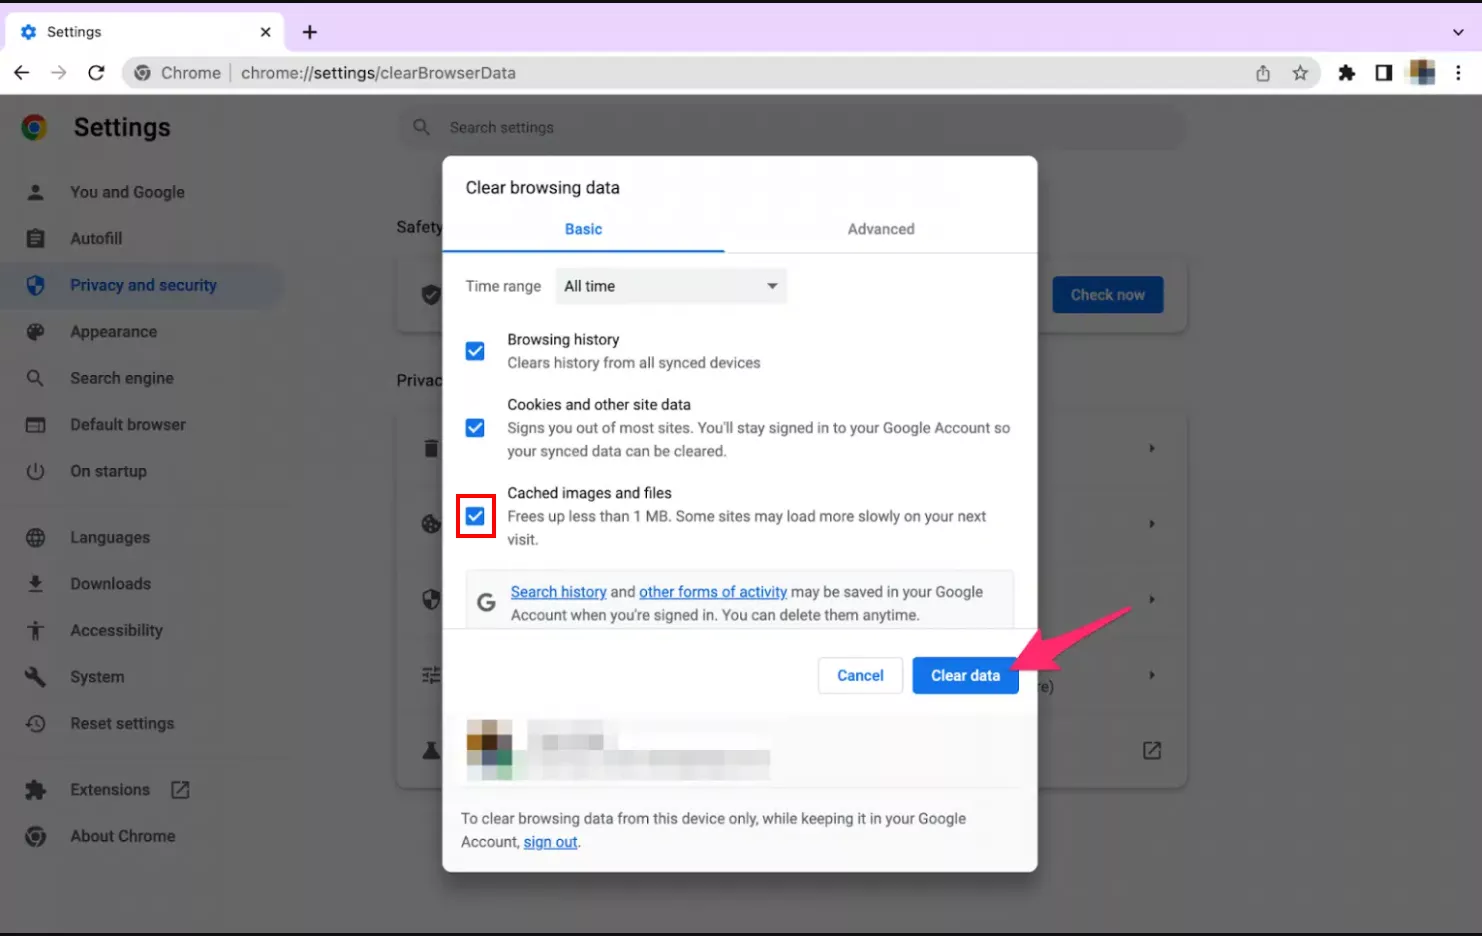
Task: Expand tab search chevron in title bar
Action: [1458, 32]
